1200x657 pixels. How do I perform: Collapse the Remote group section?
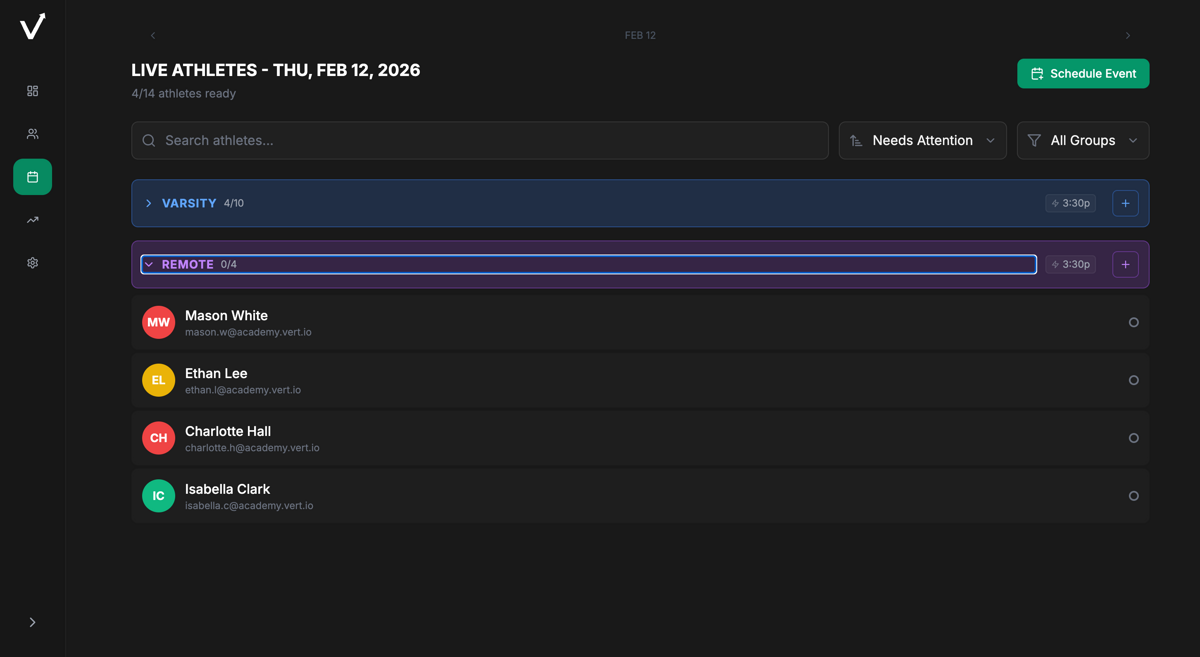click(x=149, y=265)
